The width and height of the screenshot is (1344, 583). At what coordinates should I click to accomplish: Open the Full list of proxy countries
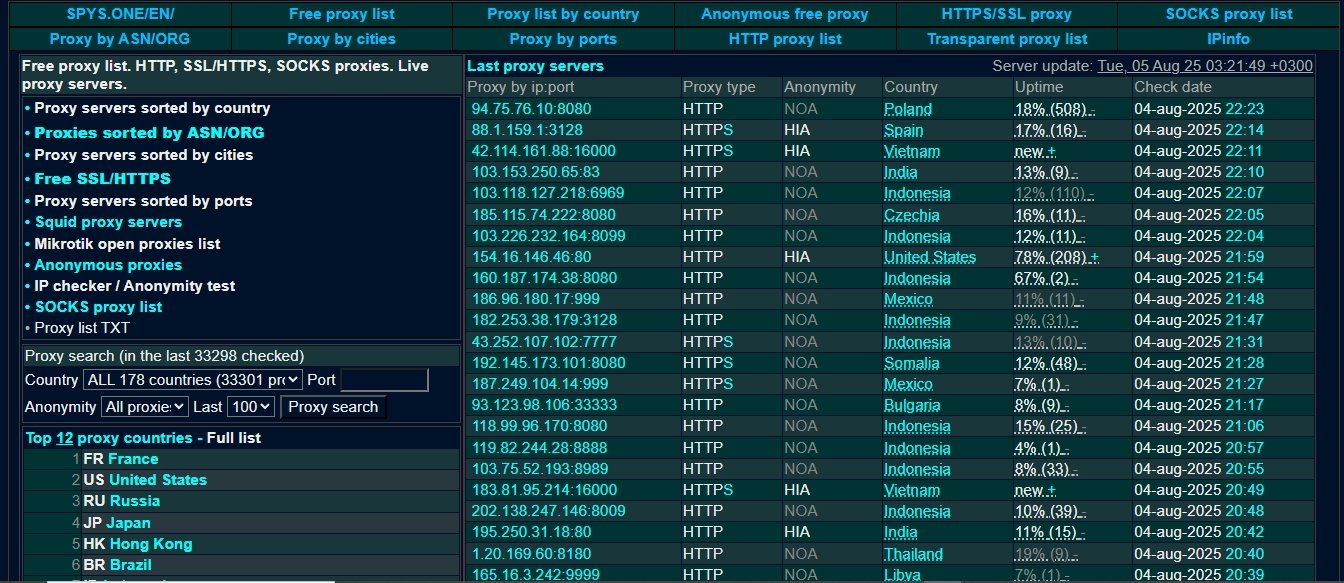point(234,438)
